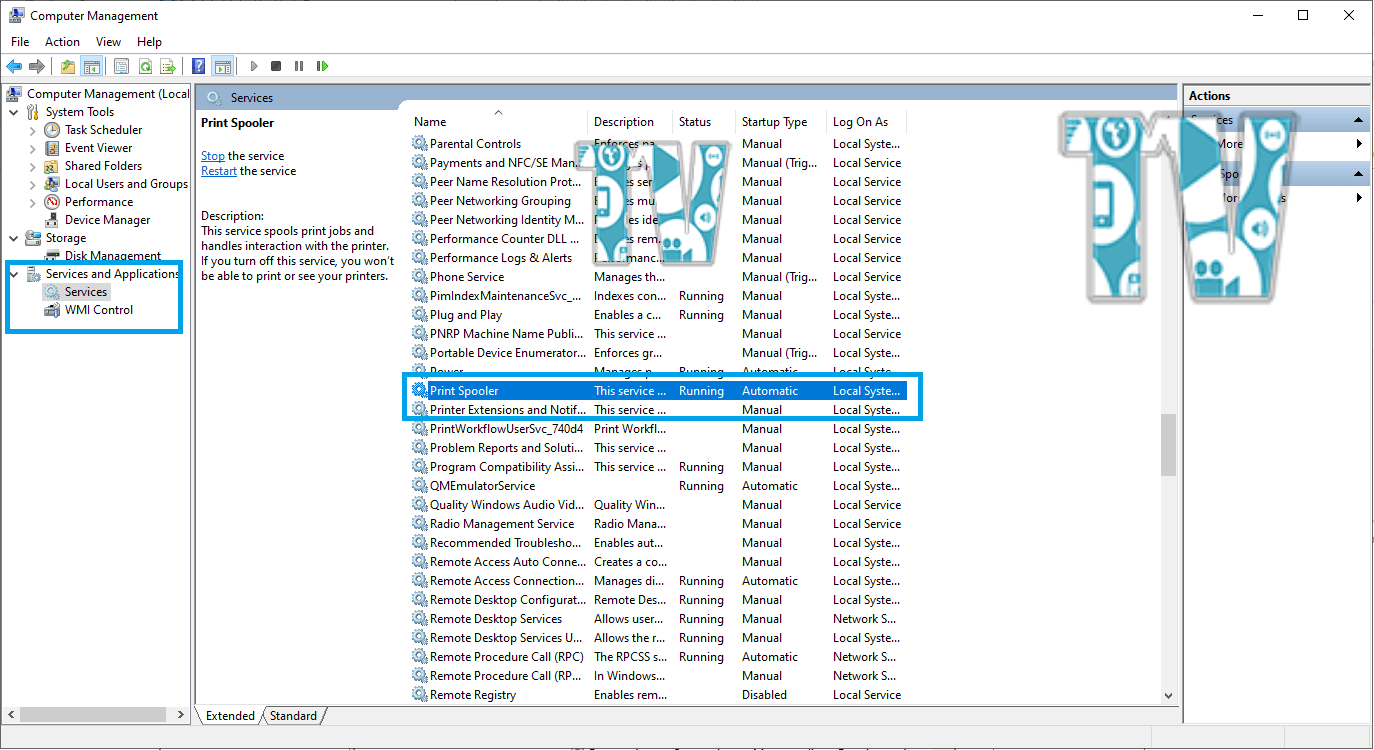Collapse the System Tools tree node

[14, 112]
